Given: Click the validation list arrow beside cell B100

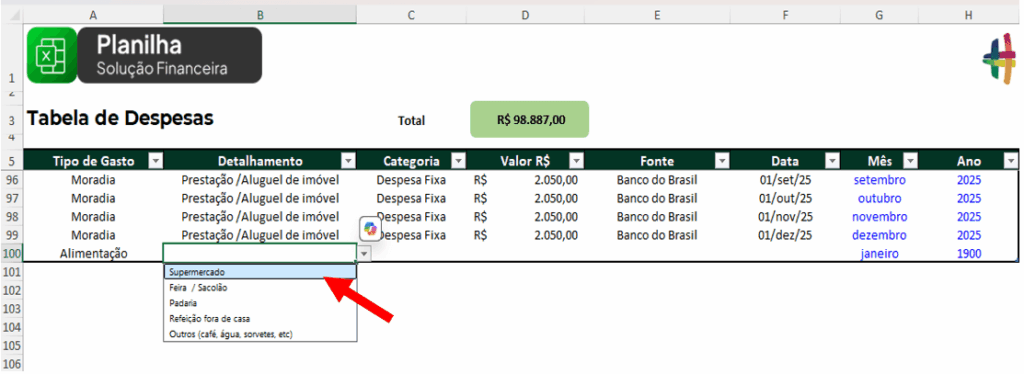Looking at the screenshot, I should pos(364,254).
